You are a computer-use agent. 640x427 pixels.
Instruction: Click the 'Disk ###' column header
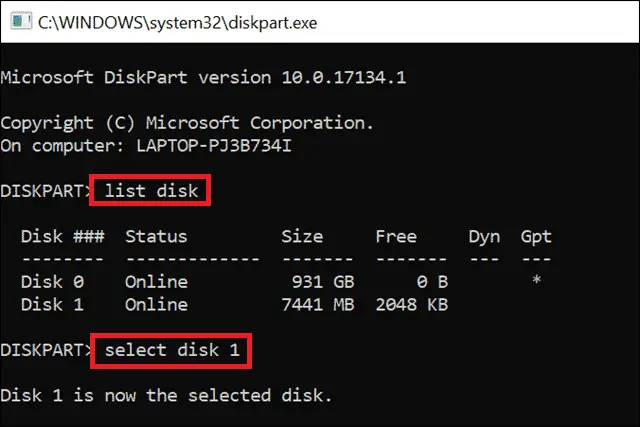click(63, 236)
